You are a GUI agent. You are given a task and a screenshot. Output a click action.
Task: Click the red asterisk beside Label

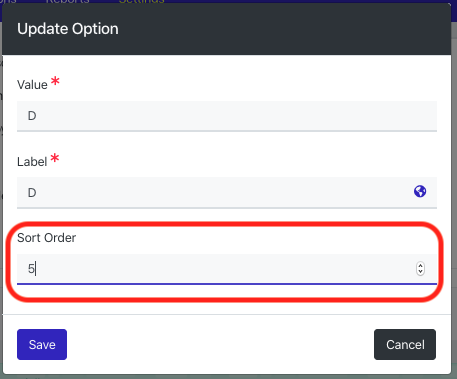[x=55, y=158]
